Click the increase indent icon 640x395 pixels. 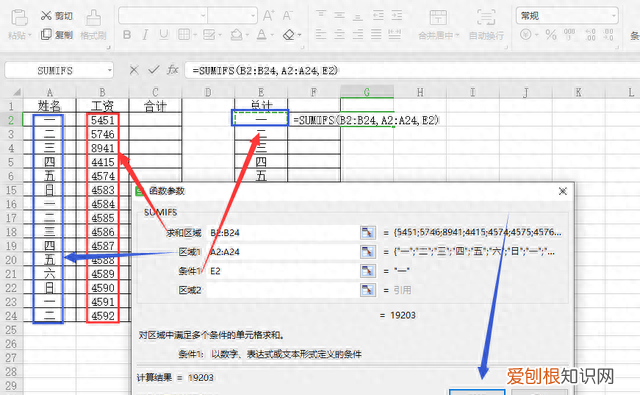(397, 16)
